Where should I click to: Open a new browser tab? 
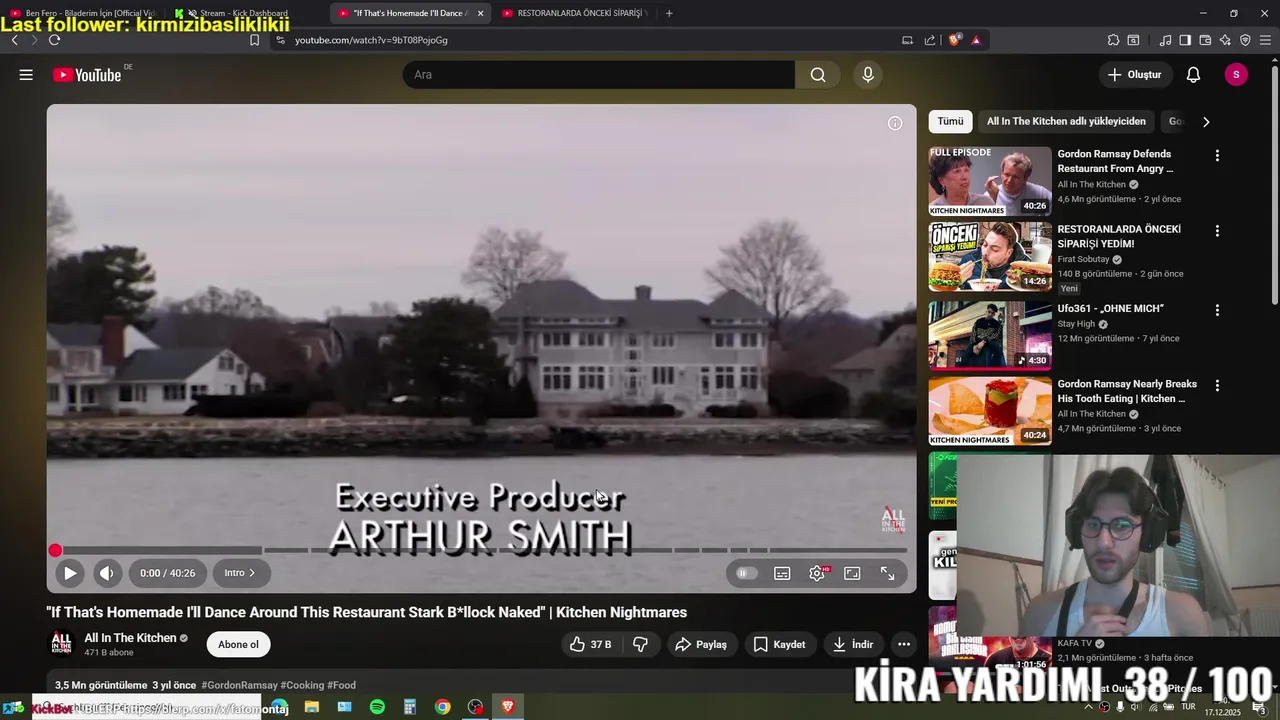pos(669,13)
